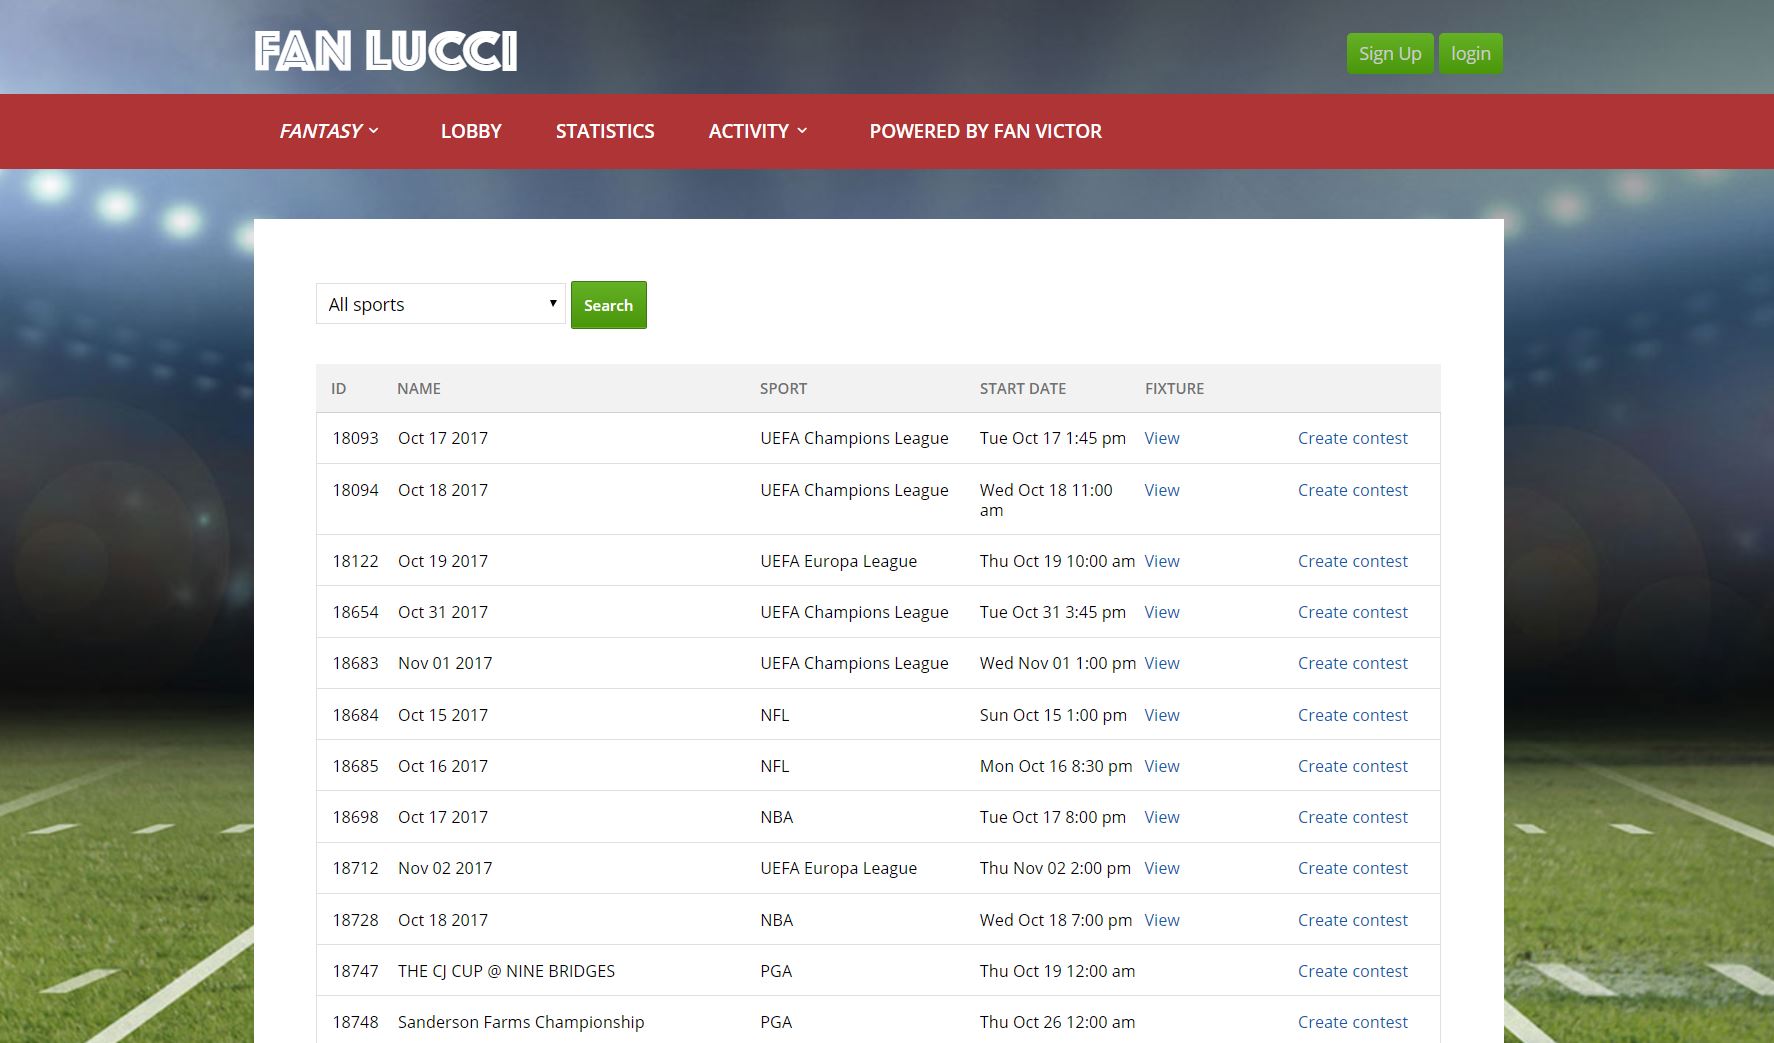Click the FIXTURE column header
1774x1043 pixels.
pos(1174,388)
